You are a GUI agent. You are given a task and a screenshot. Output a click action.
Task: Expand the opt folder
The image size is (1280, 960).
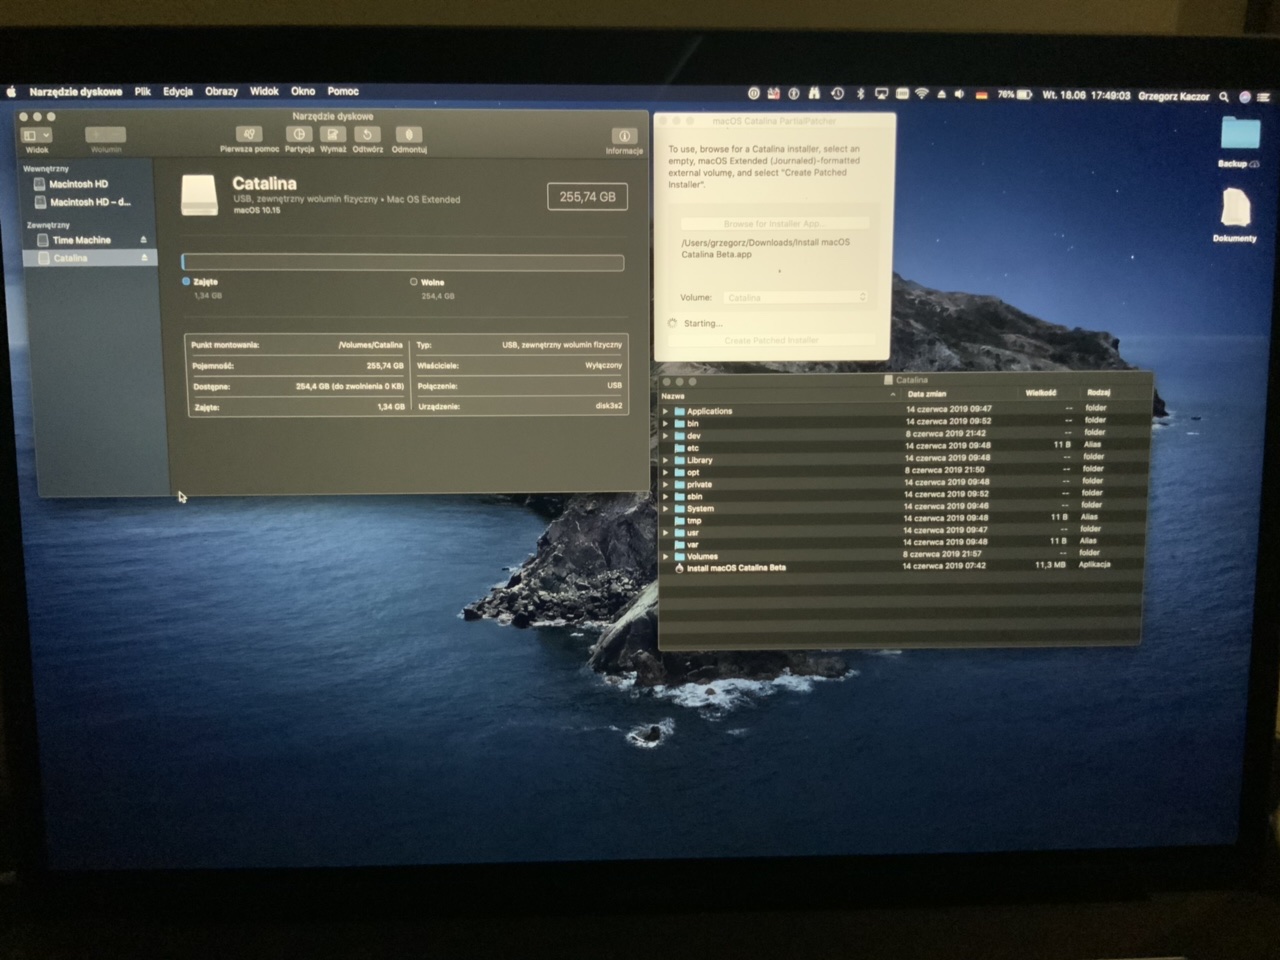tap(666, 472)
